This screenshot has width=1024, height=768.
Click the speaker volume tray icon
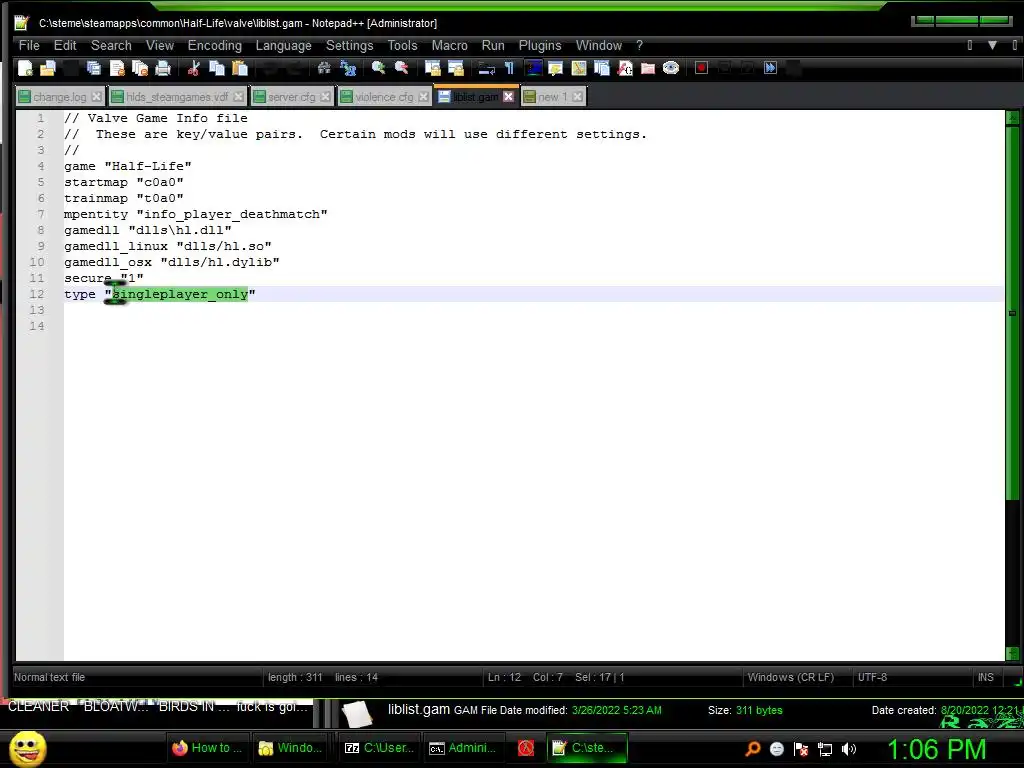coord(849,749)
